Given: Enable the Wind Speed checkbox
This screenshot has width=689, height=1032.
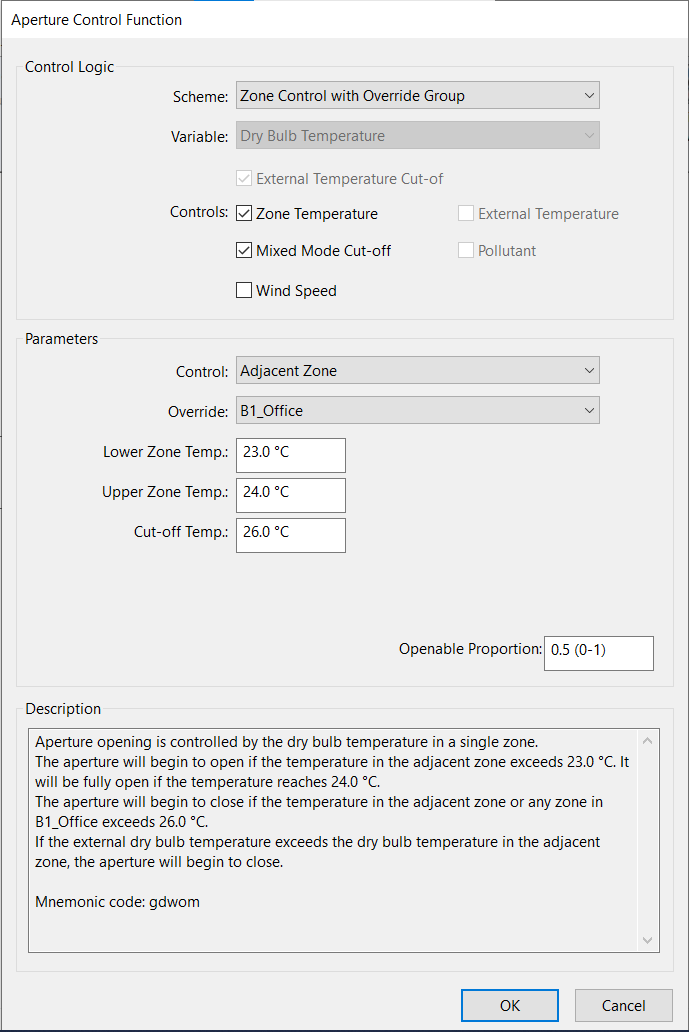Looking at the screenshot, I should click(x=244, y=290).
